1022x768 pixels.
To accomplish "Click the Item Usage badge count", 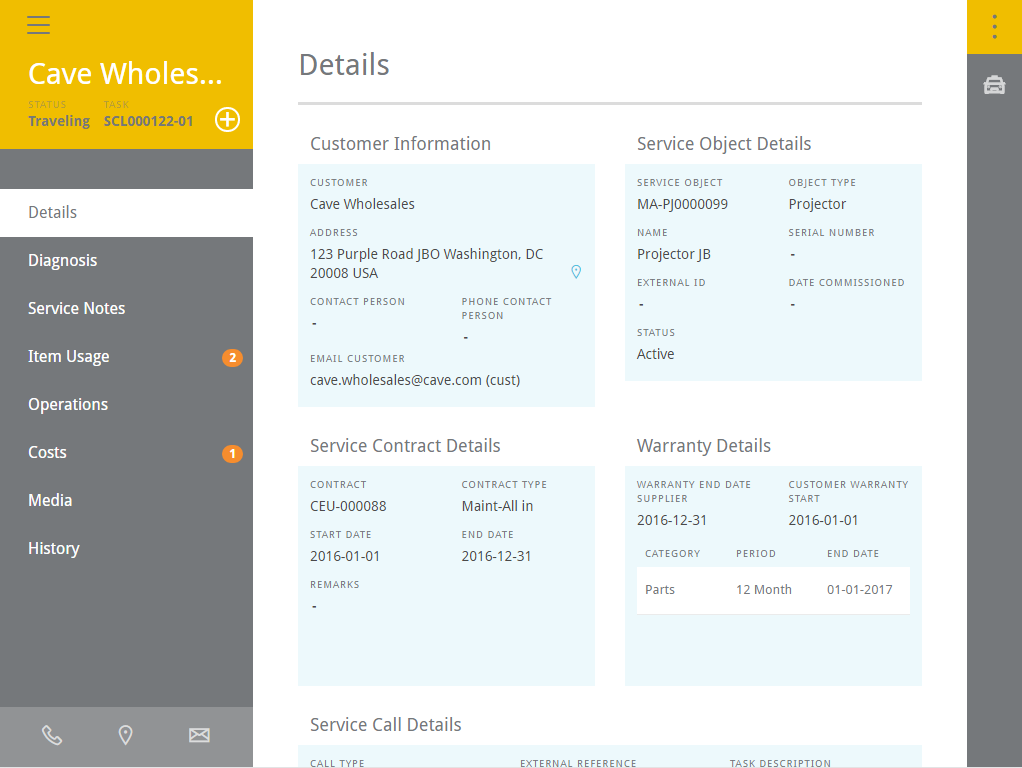I will point(232,357).
